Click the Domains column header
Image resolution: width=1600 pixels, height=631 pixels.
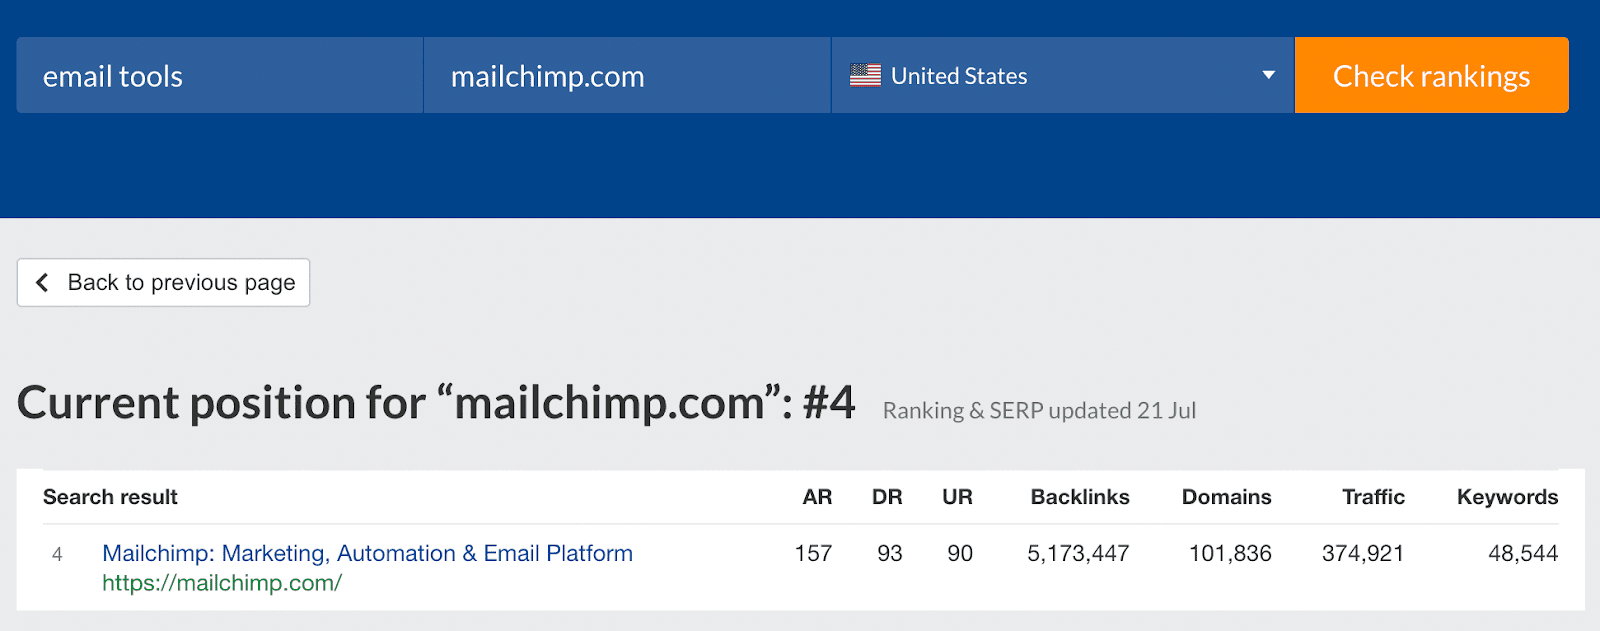(x=1226, y=497)
